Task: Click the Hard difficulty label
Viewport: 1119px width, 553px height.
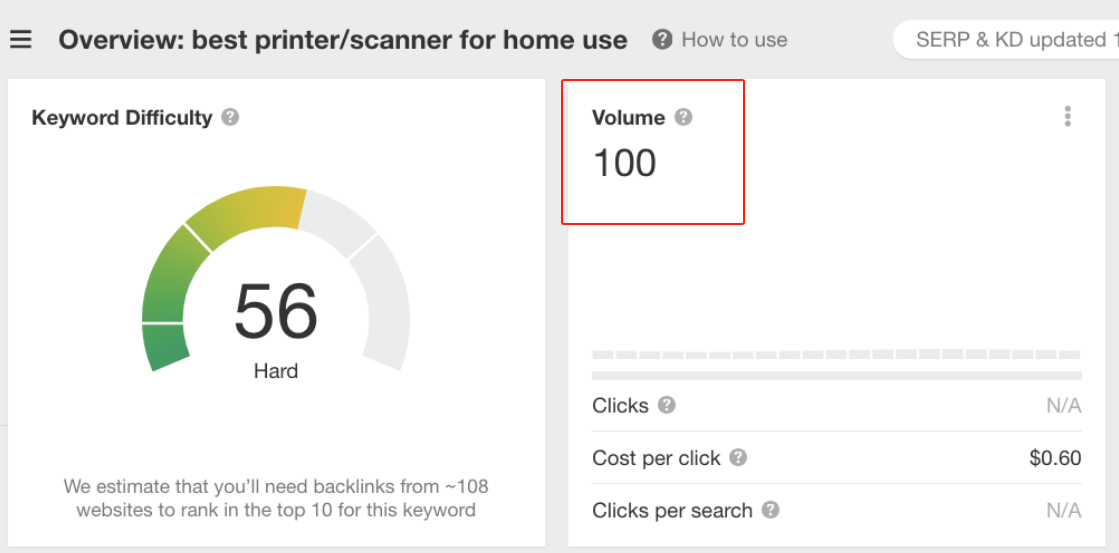Action: (x=276, y=371)
